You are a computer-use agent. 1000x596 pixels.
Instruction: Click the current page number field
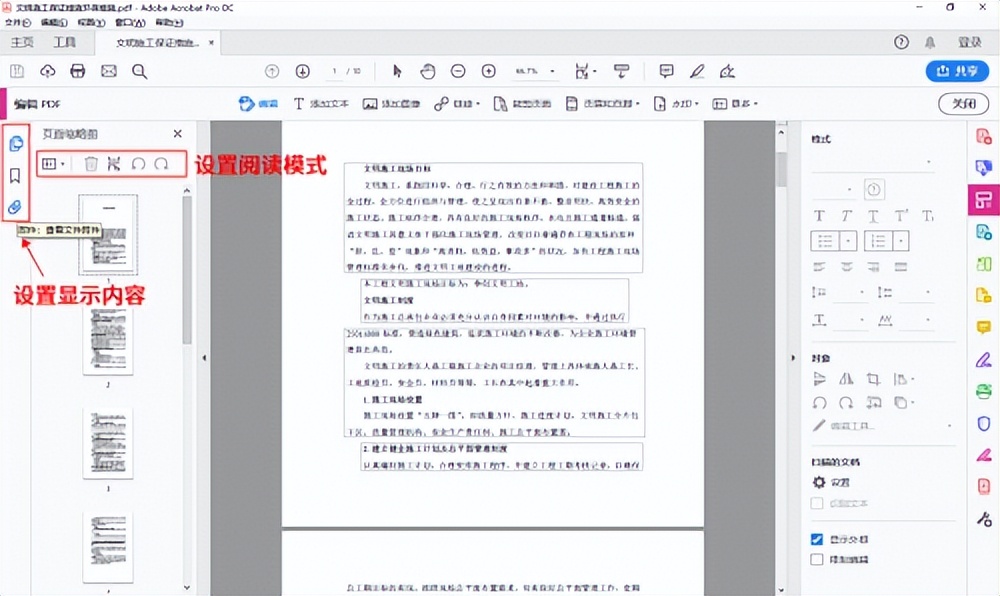[x=334, y=71]
